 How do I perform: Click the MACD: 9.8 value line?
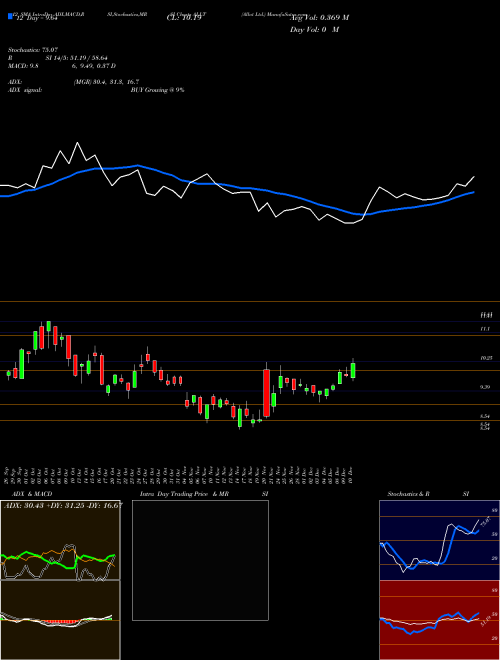61,66
